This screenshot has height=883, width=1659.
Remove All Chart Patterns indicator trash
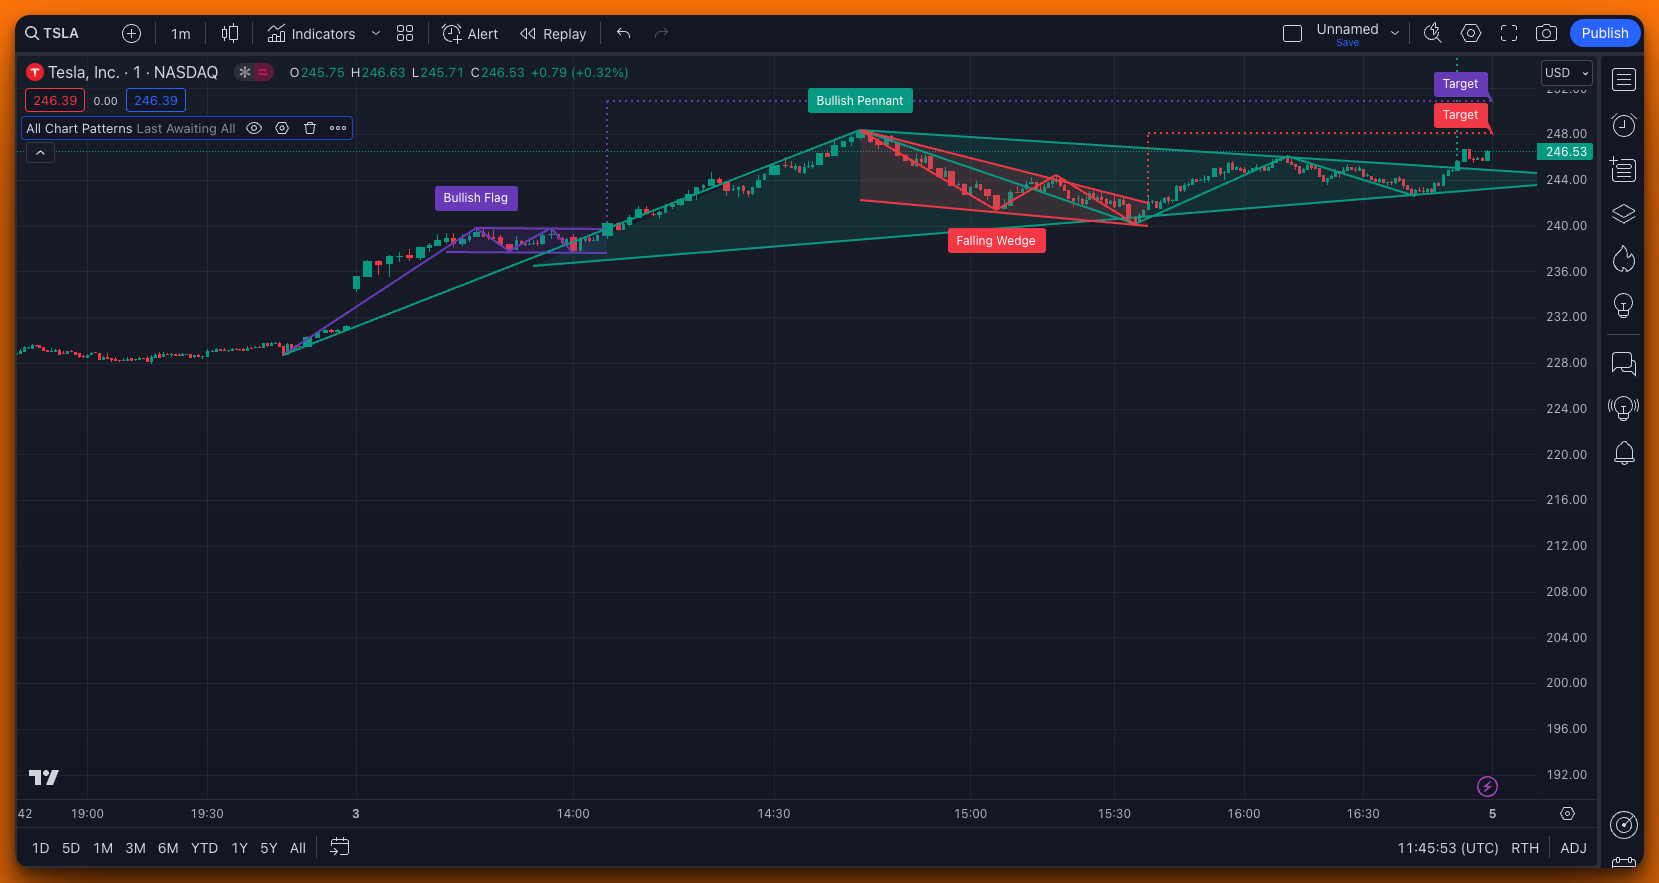coord(310,128)
